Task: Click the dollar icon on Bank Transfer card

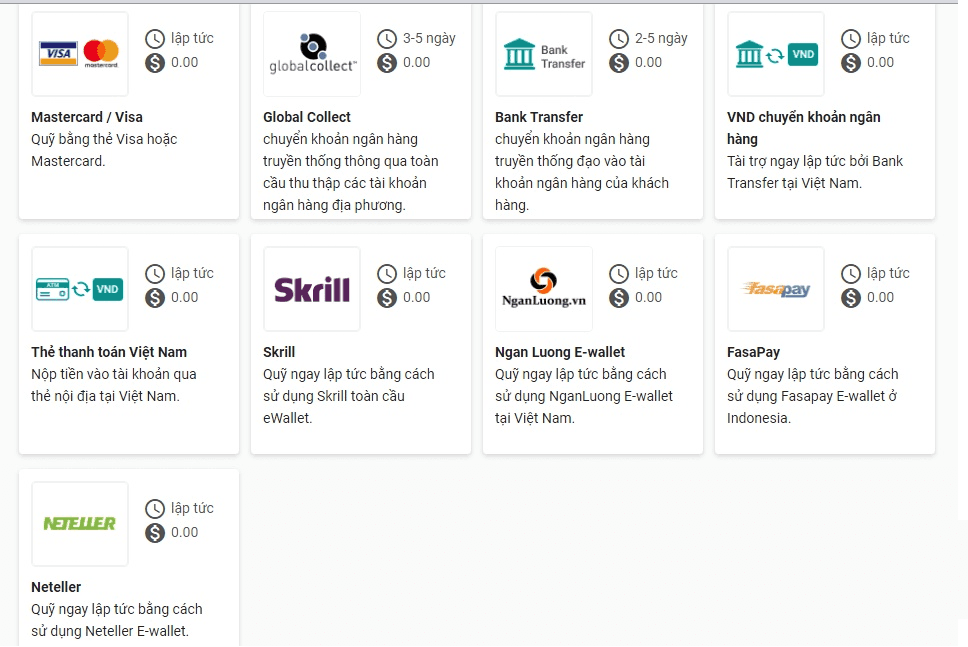Action: [619, 63]
